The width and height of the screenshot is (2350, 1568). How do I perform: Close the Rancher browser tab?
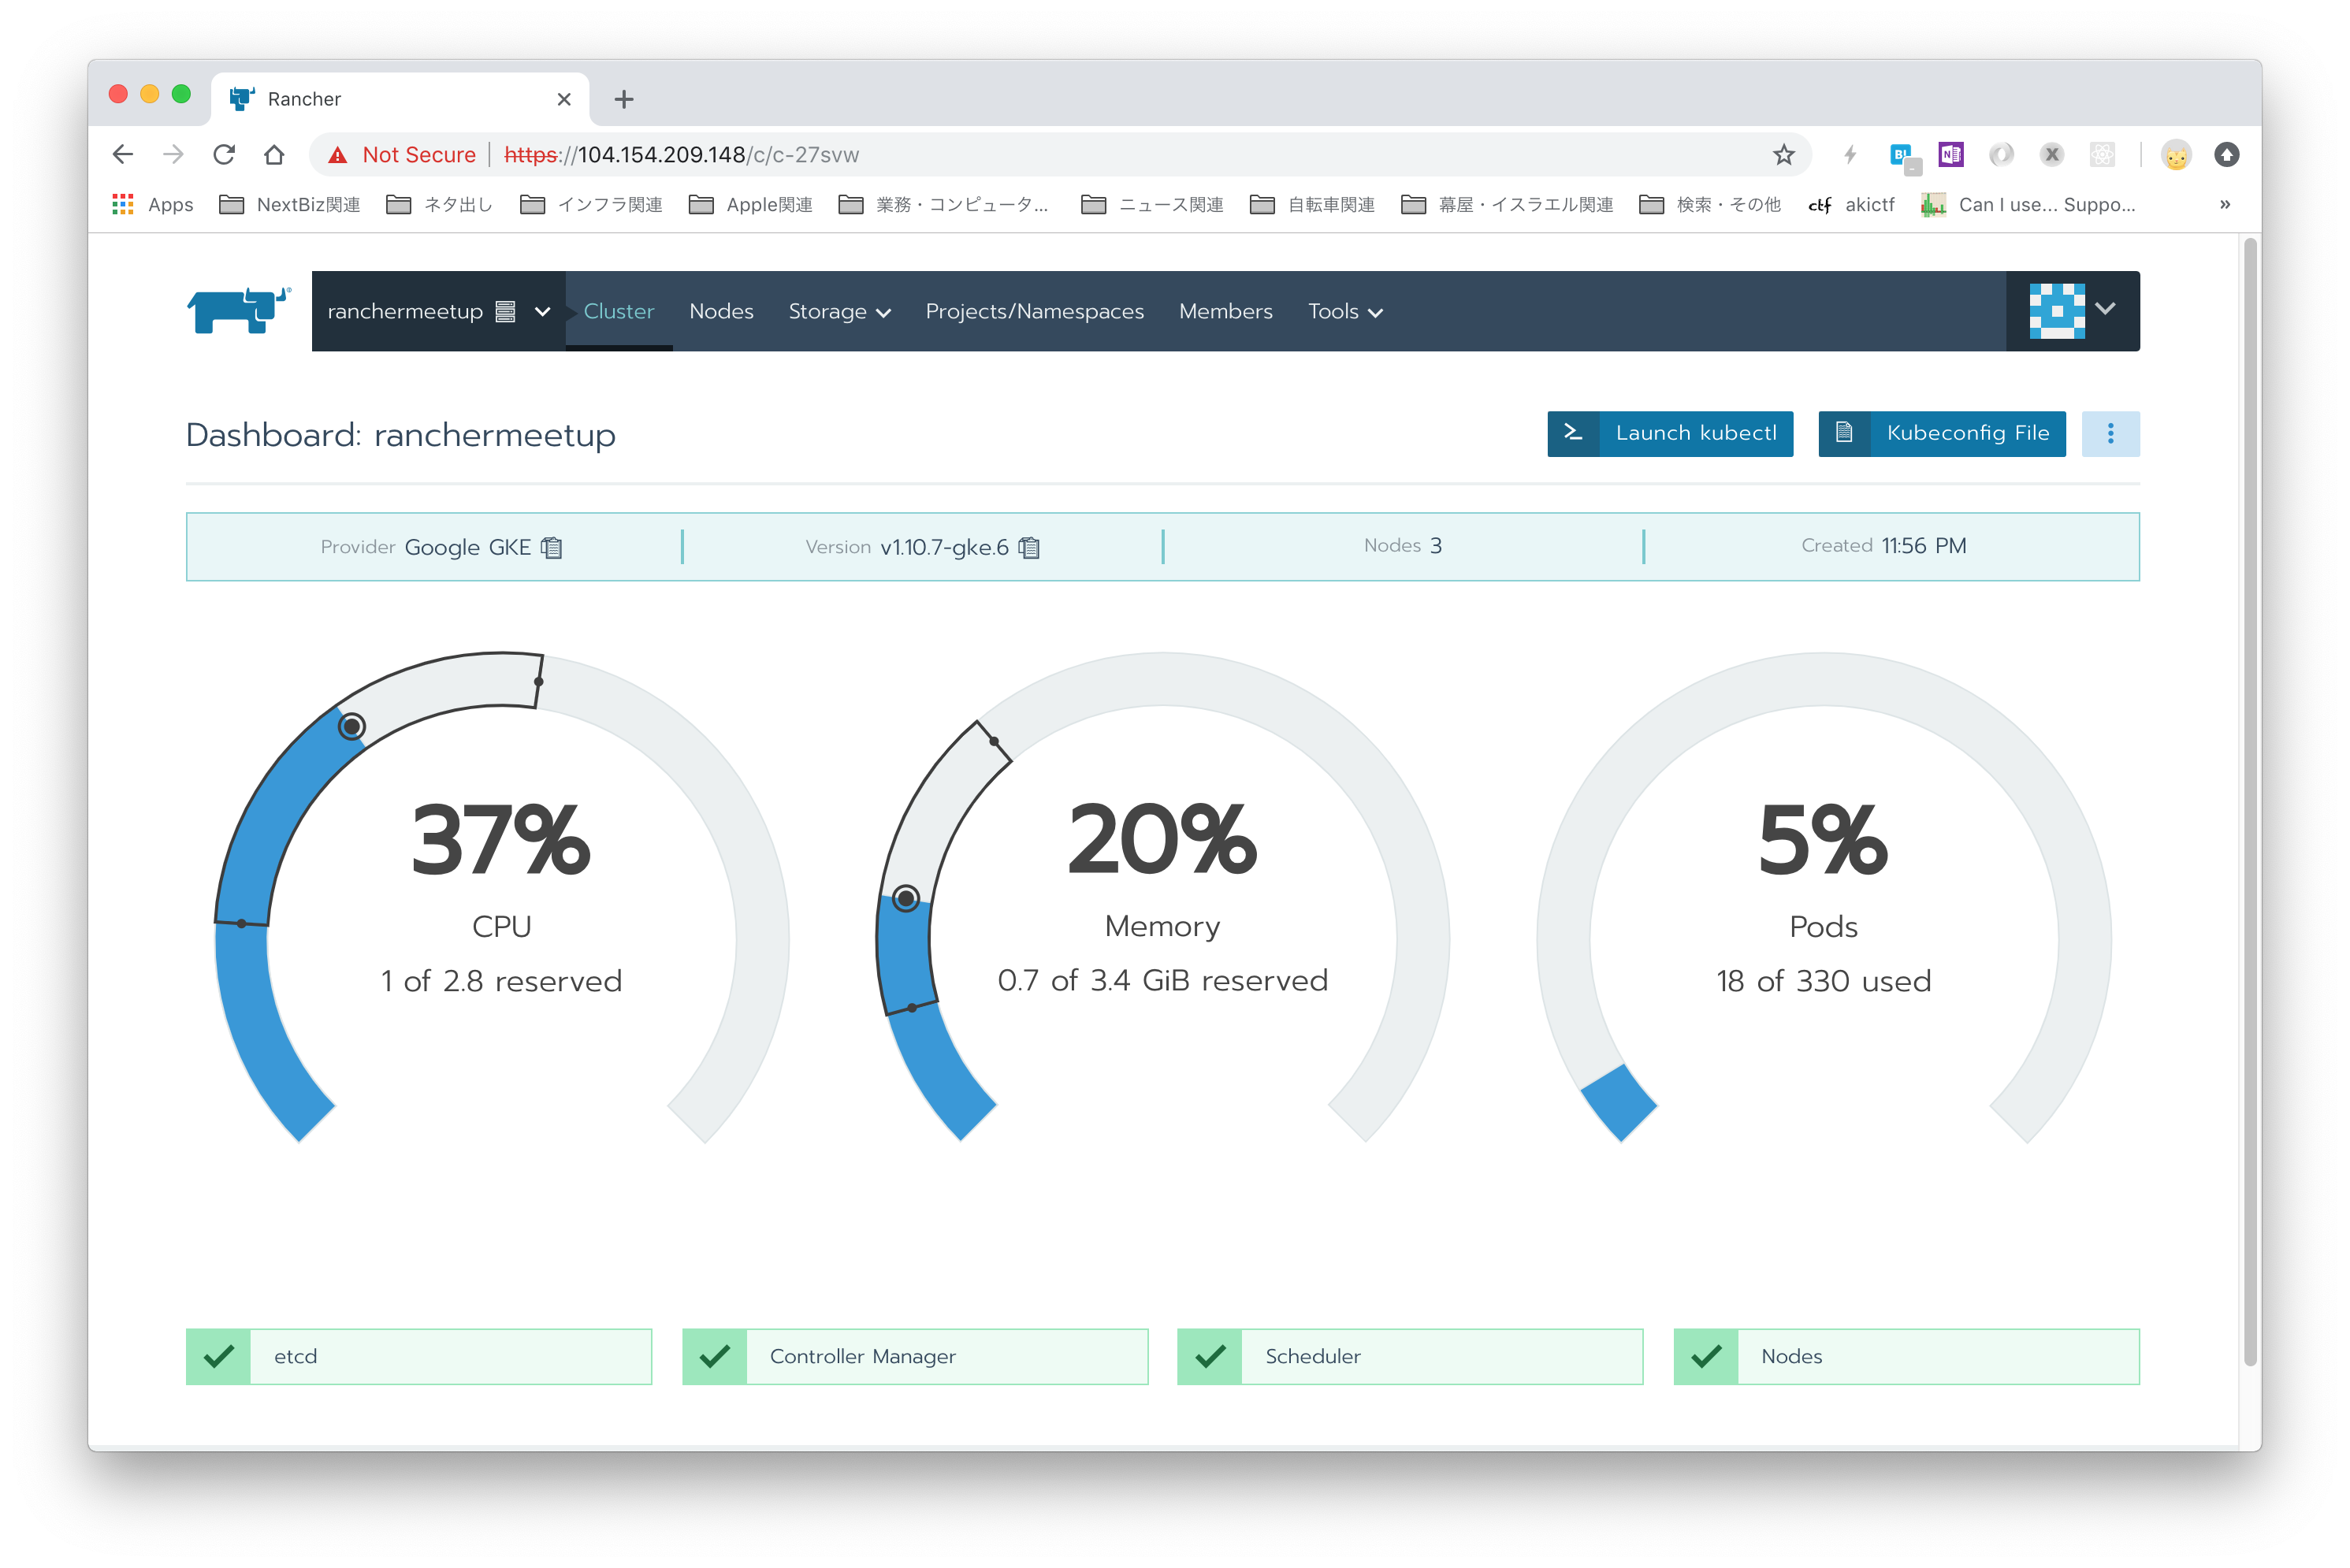(x=563, y=99)
